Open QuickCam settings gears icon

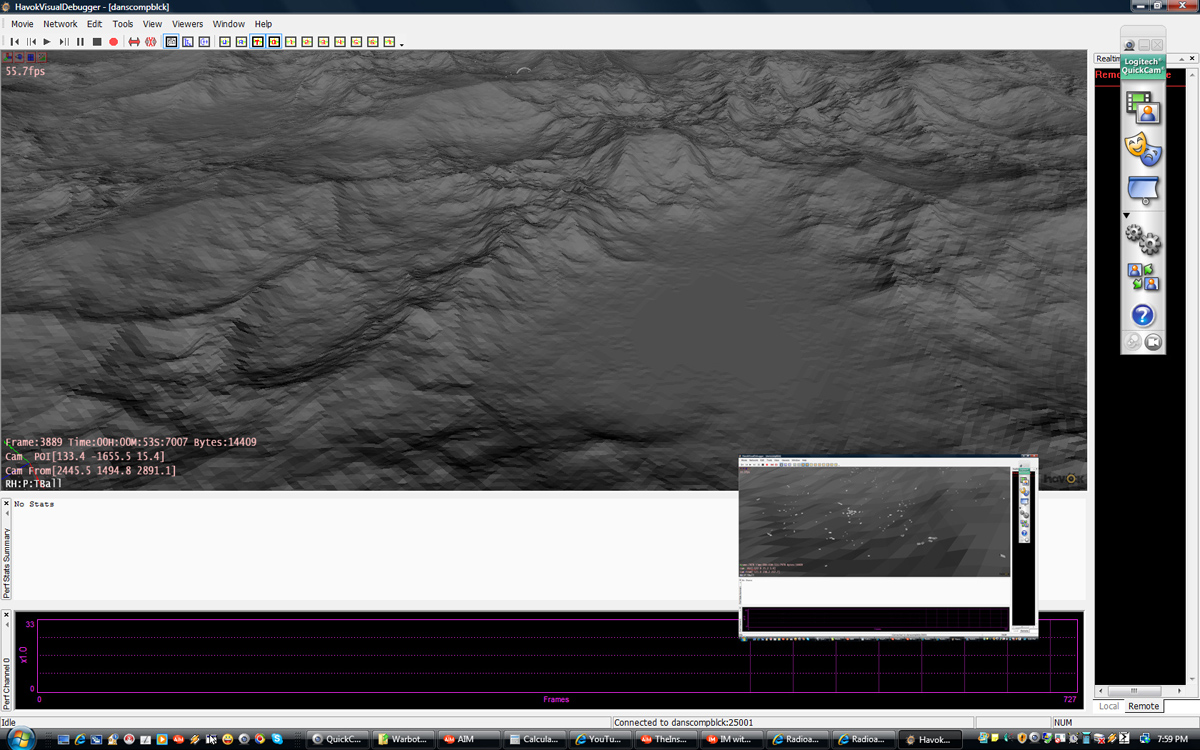(x=1142, y=239)
